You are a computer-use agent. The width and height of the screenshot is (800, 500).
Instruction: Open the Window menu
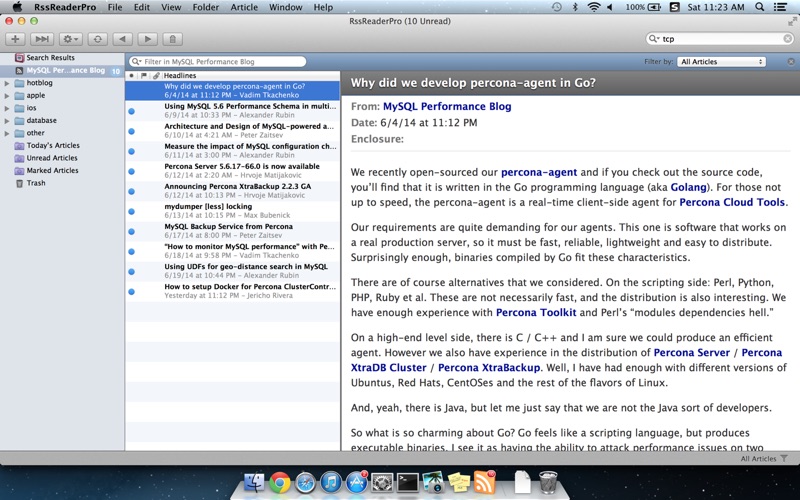(x=286, y=7)
